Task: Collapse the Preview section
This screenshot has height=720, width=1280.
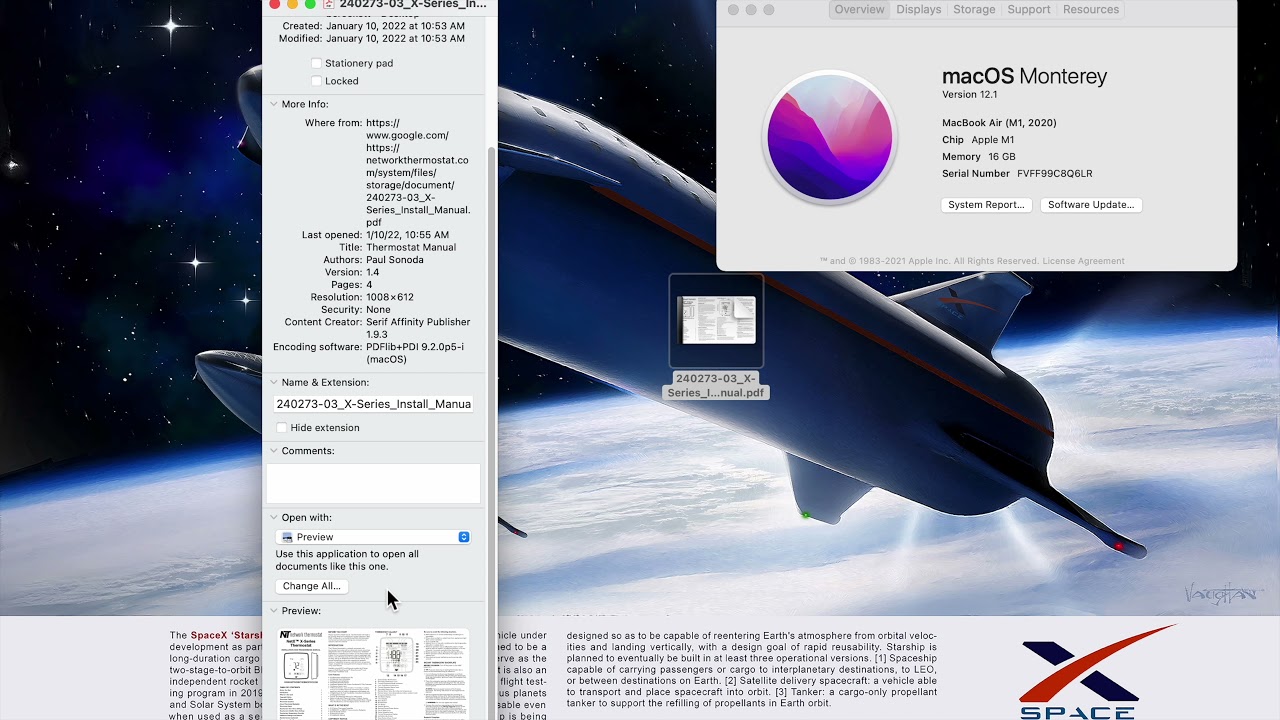Action: pyautogui.click(x=273, y=611)
